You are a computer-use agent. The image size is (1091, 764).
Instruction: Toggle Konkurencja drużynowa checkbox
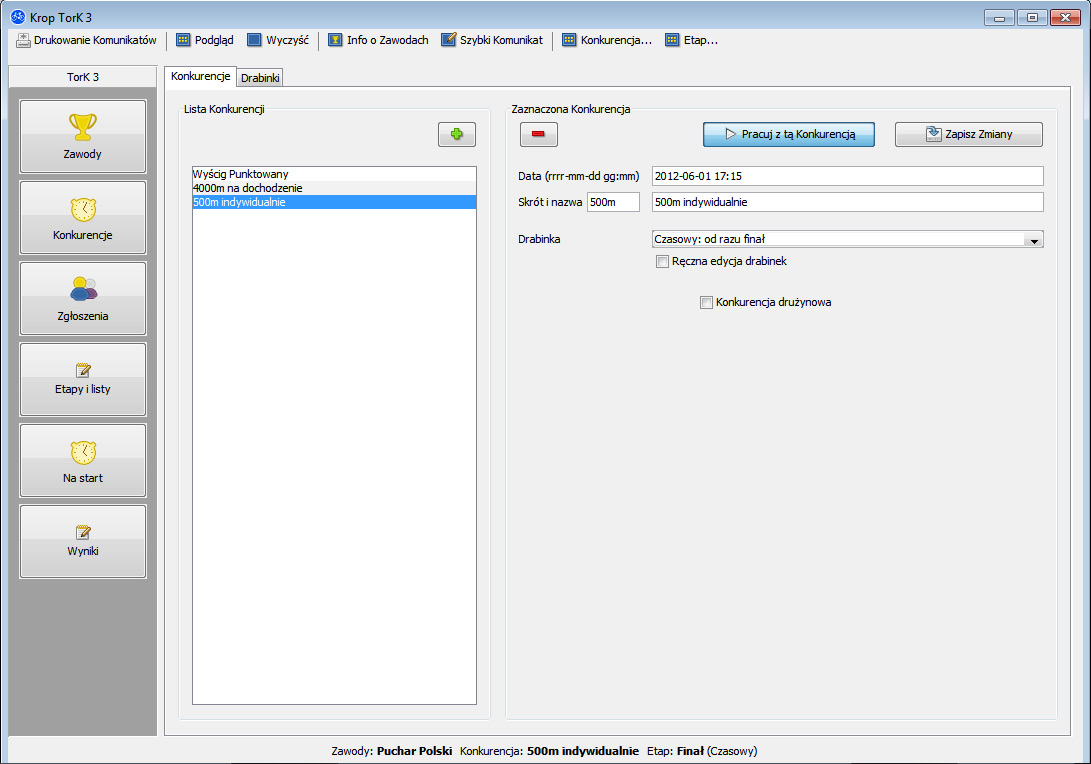coord(706,302)
